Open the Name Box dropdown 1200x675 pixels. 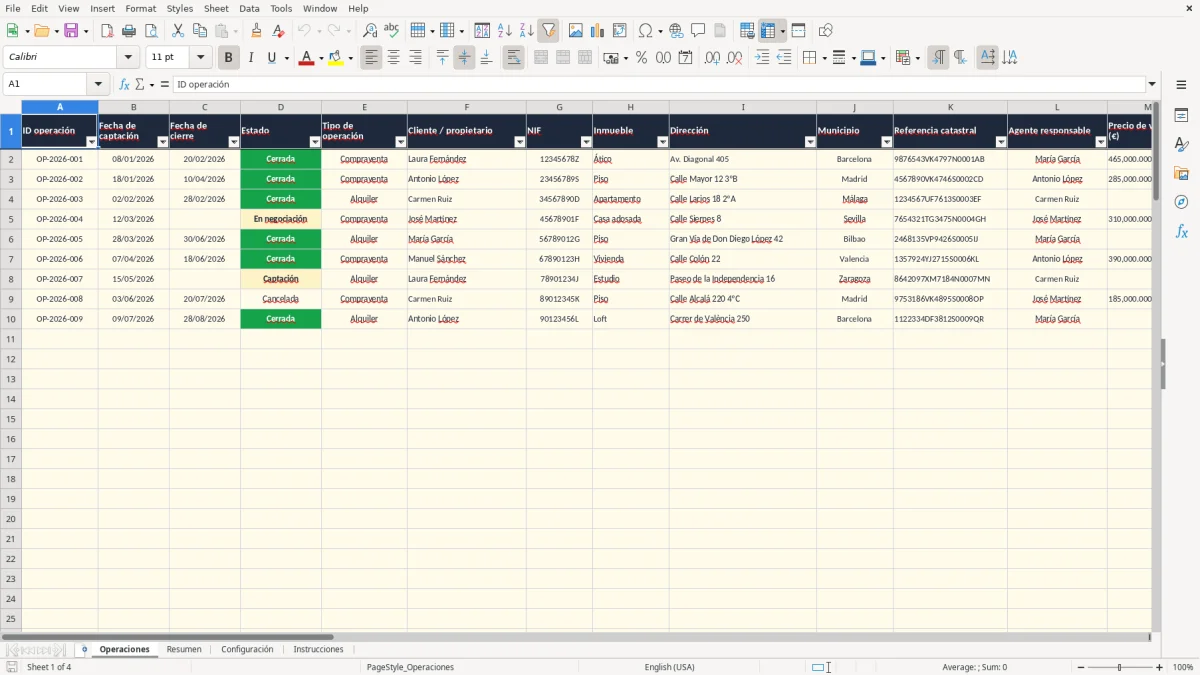98,84
